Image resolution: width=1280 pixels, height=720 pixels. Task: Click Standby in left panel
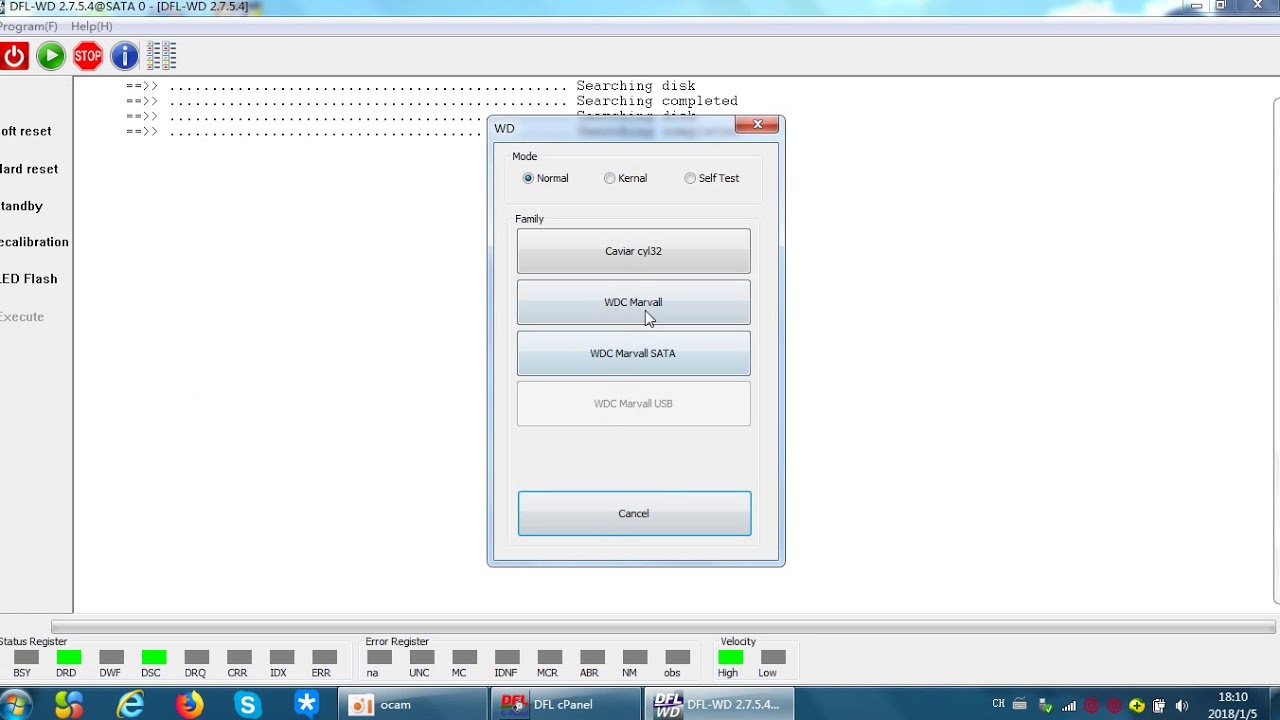point(21,206)
